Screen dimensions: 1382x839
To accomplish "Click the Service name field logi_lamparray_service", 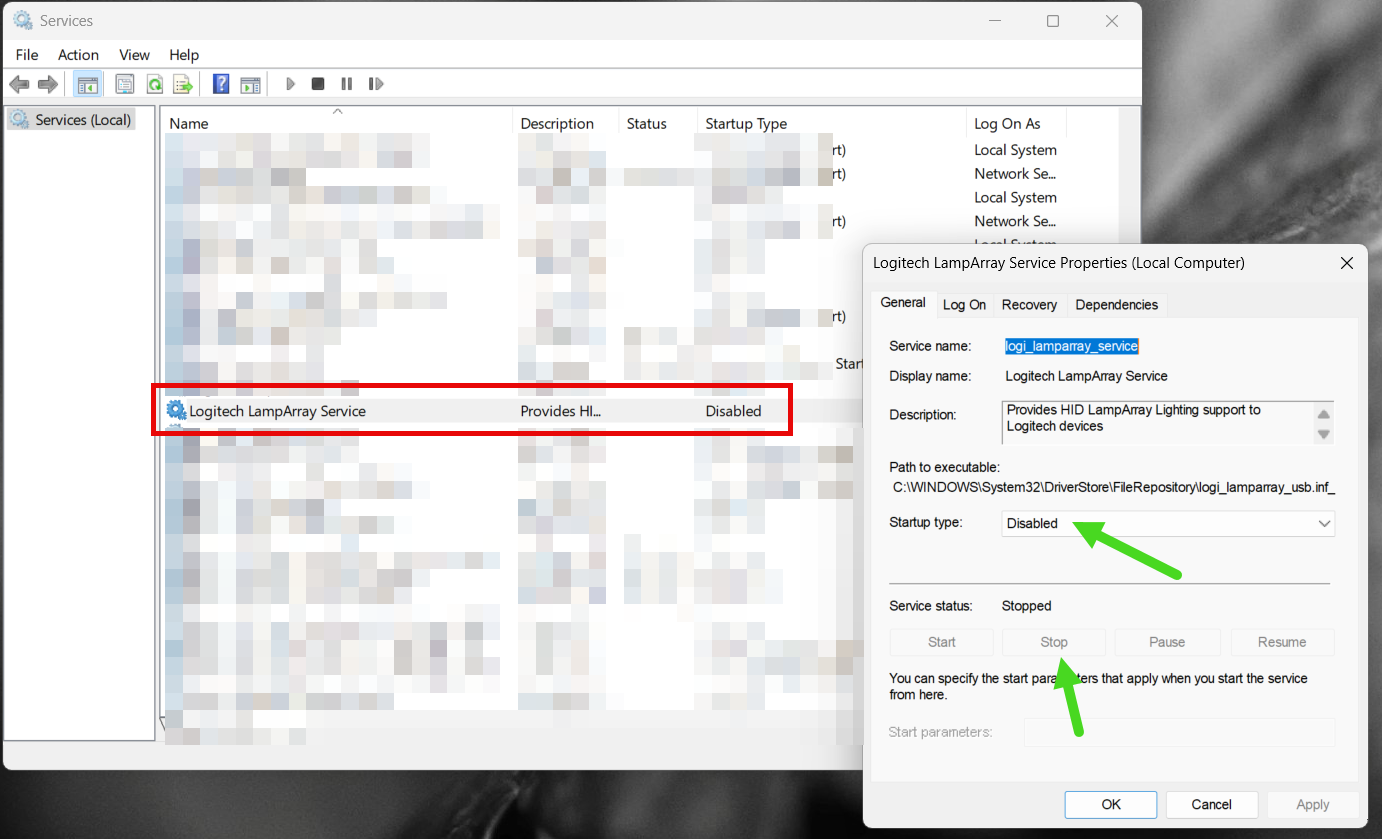I will tap(1071, 346).
